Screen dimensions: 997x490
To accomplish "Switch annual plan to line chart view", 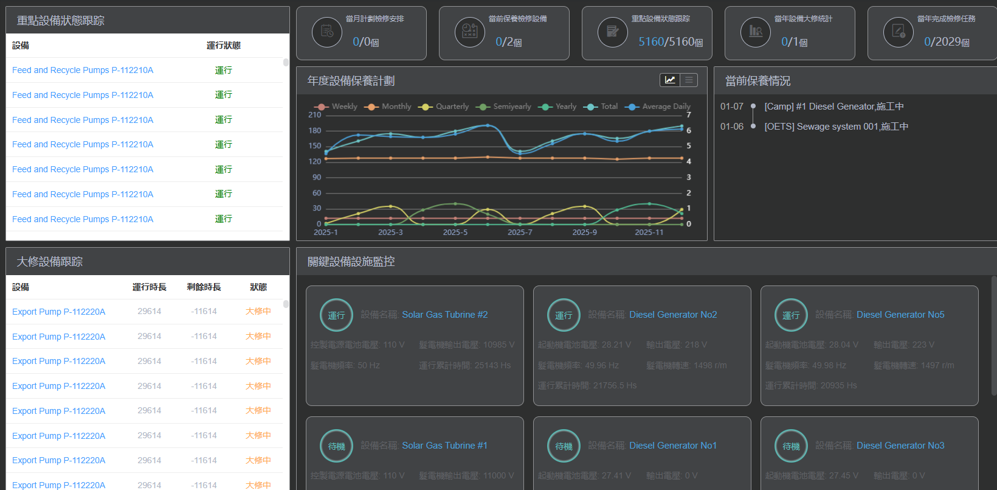I will (670, 80).
